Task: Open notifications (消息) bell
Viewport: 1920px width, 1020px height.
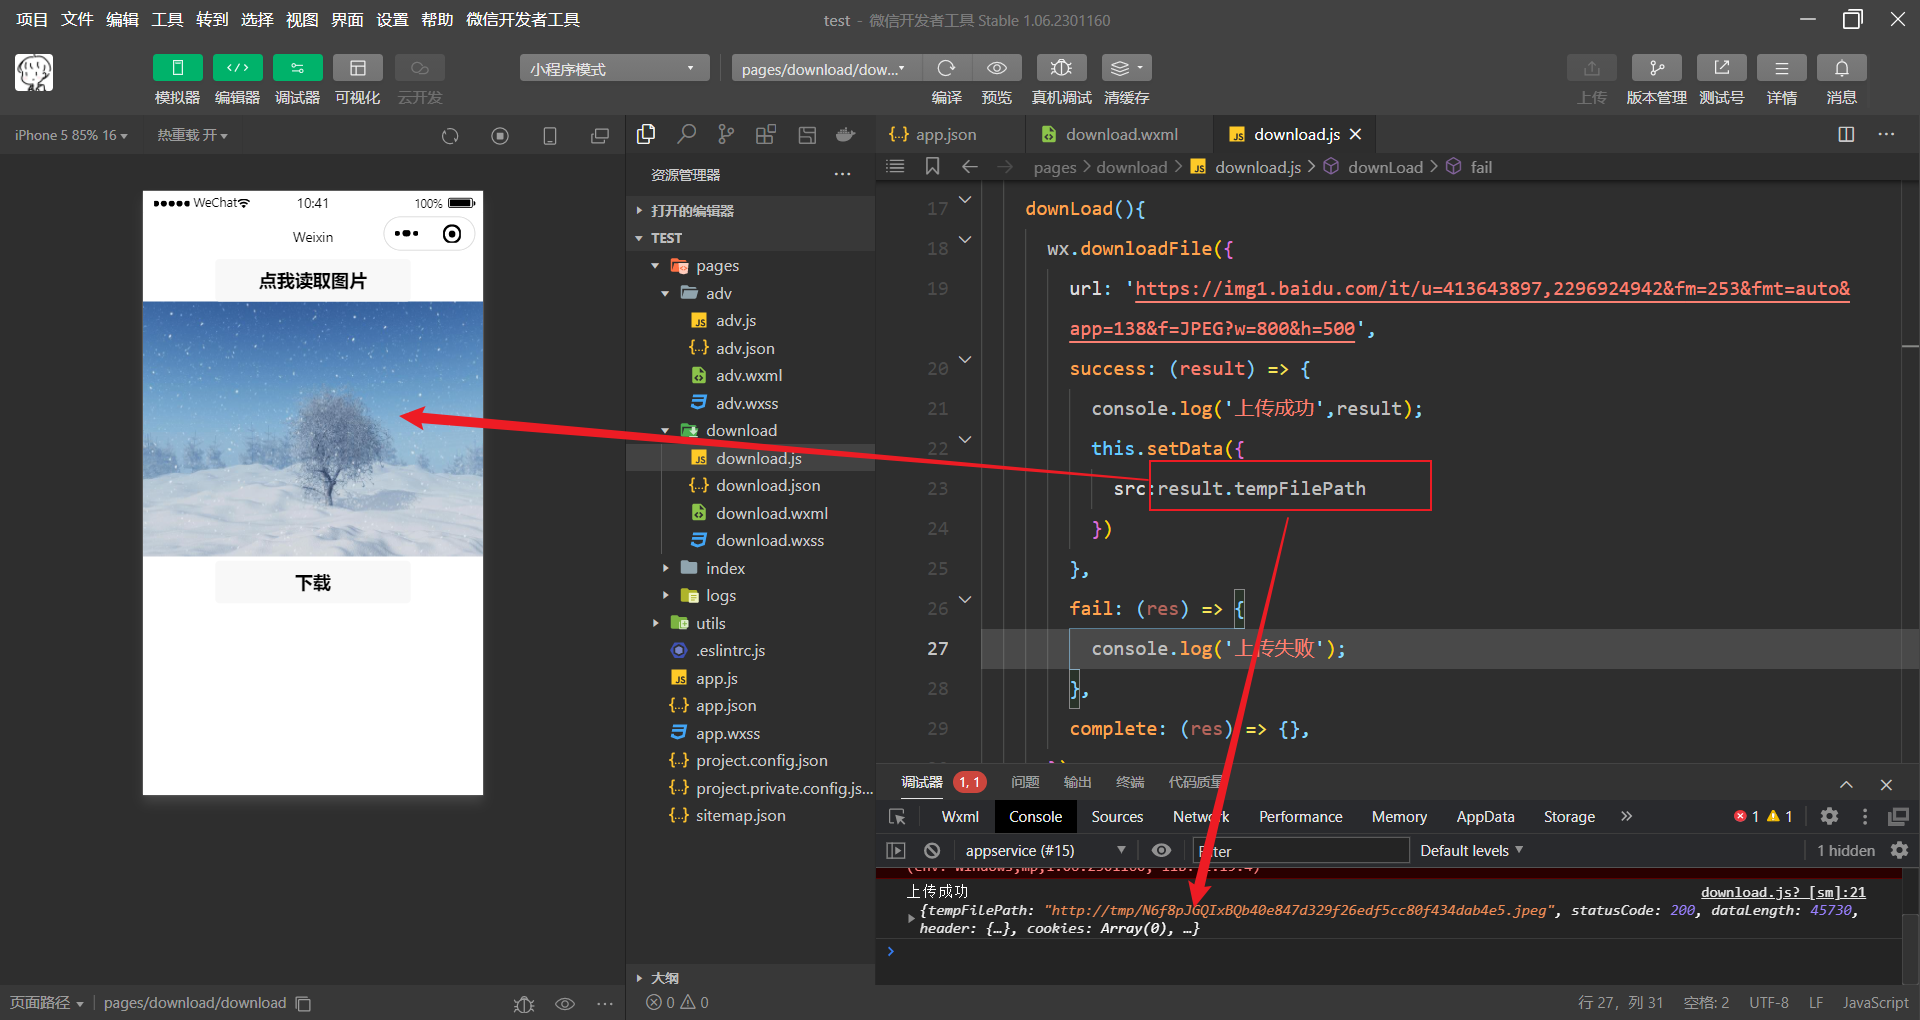Action: click(1841, 68)
